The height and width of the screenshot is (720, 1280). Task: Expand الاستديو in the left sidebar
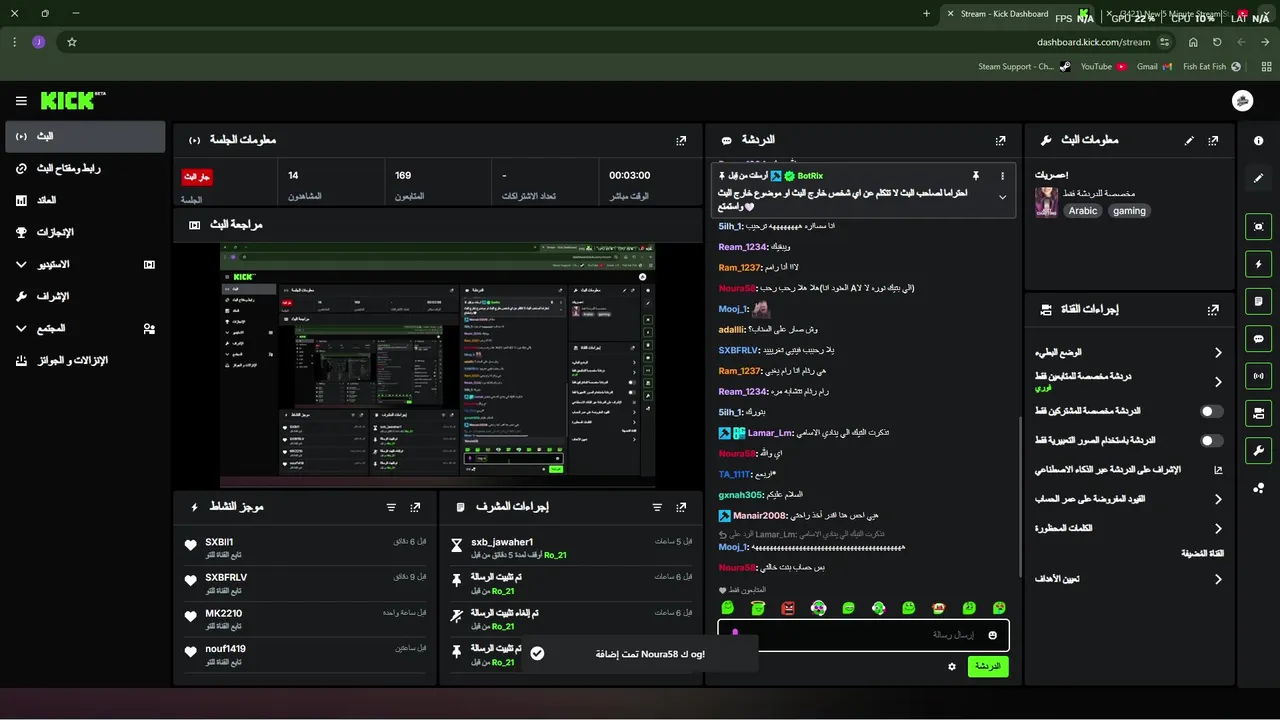pyautogui.click(x=85, y=264)
